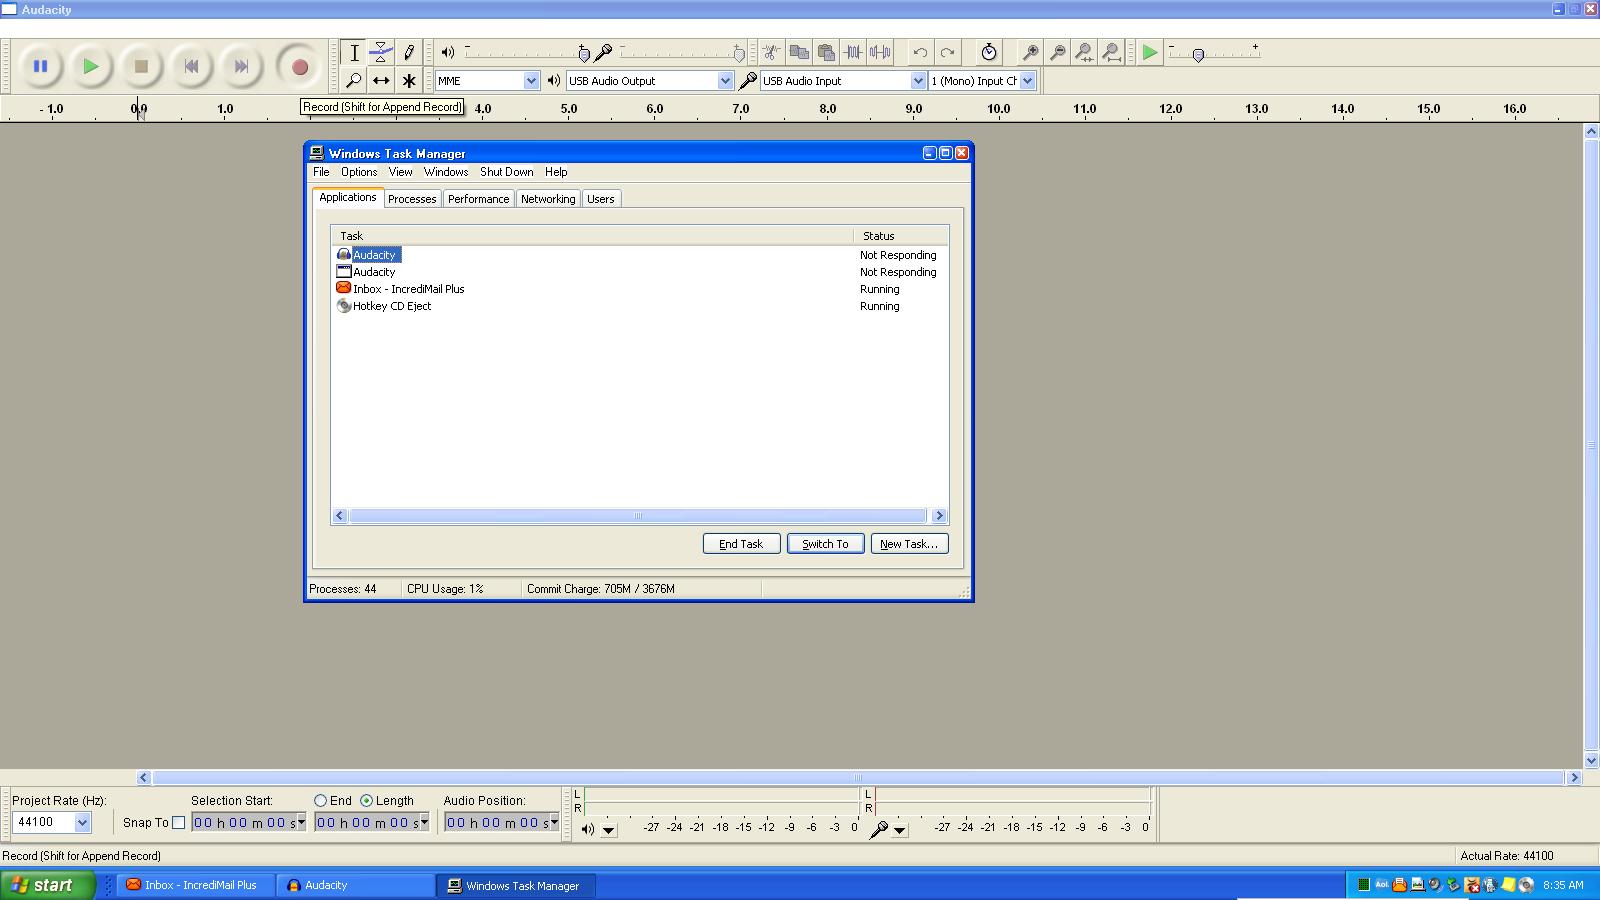Click the New Task button

pyautogui.click(x=908, y=543)
